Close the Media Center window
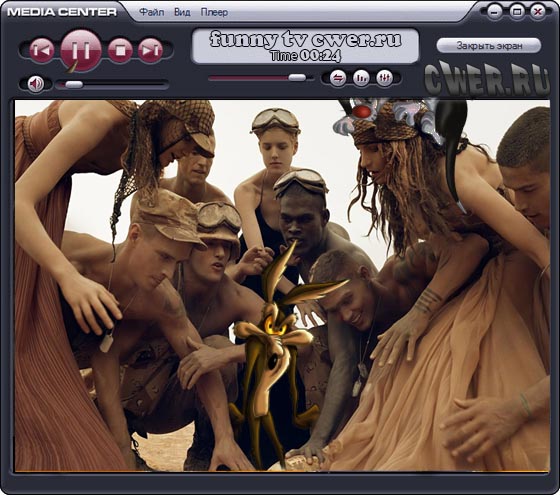 tap(538, 11)
